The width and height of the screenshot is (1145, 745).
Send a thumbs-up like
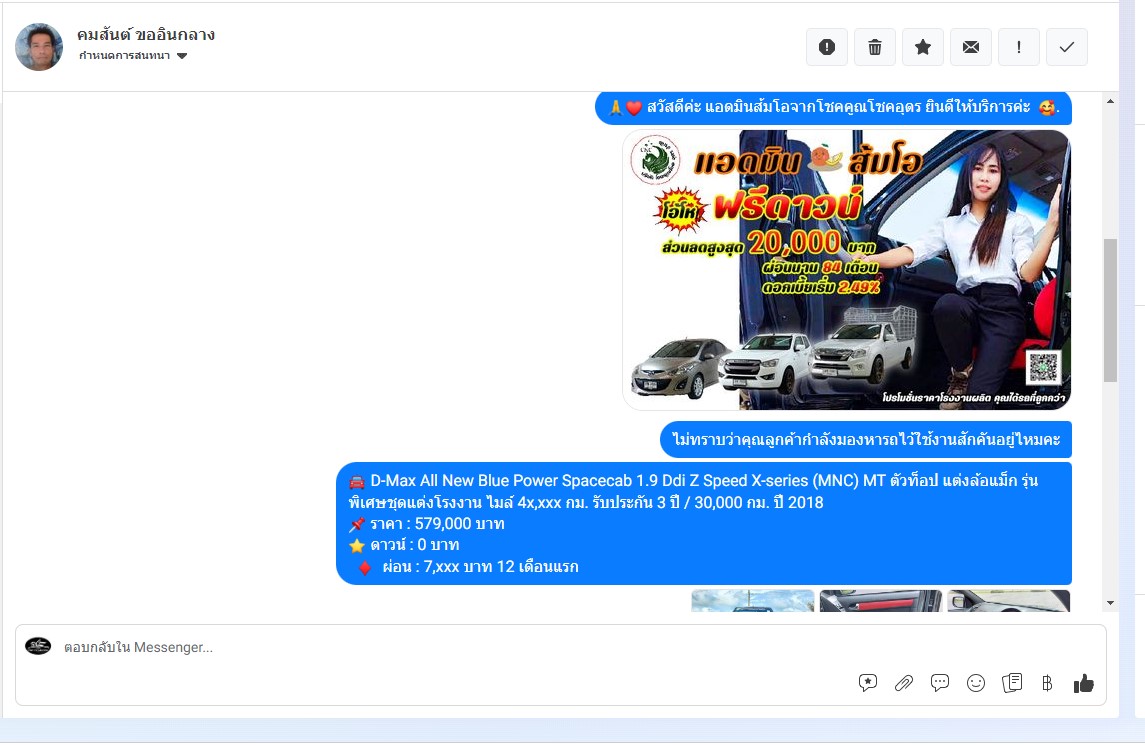[x=1084, y=683]
